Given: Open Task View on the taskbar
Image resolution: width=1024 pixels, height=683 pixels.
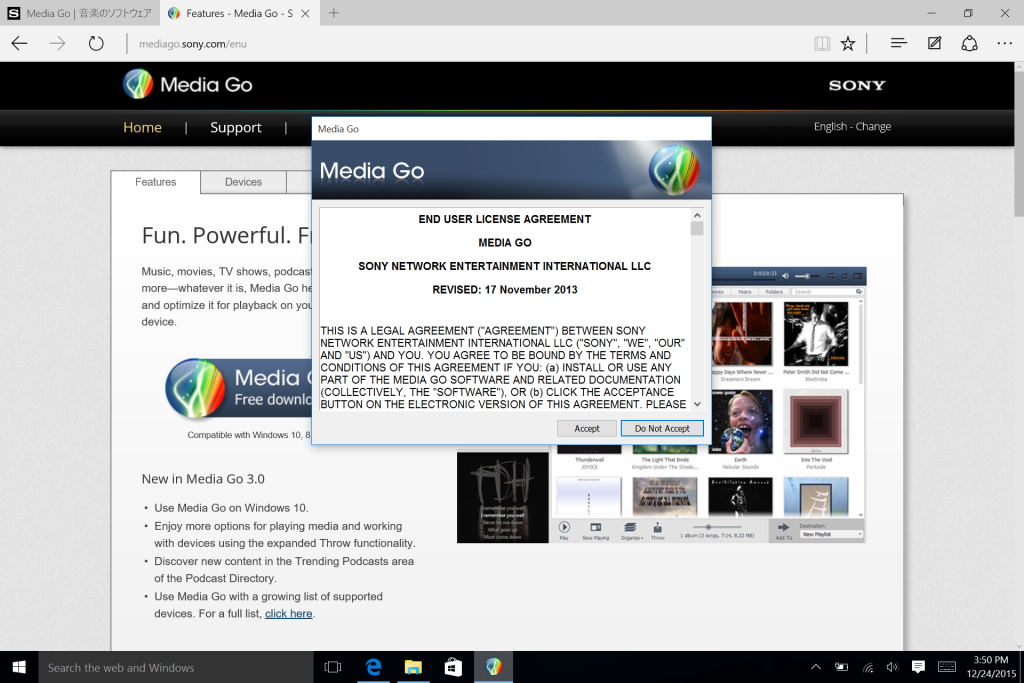Looking at the screenshot, I should coord(333,667).
